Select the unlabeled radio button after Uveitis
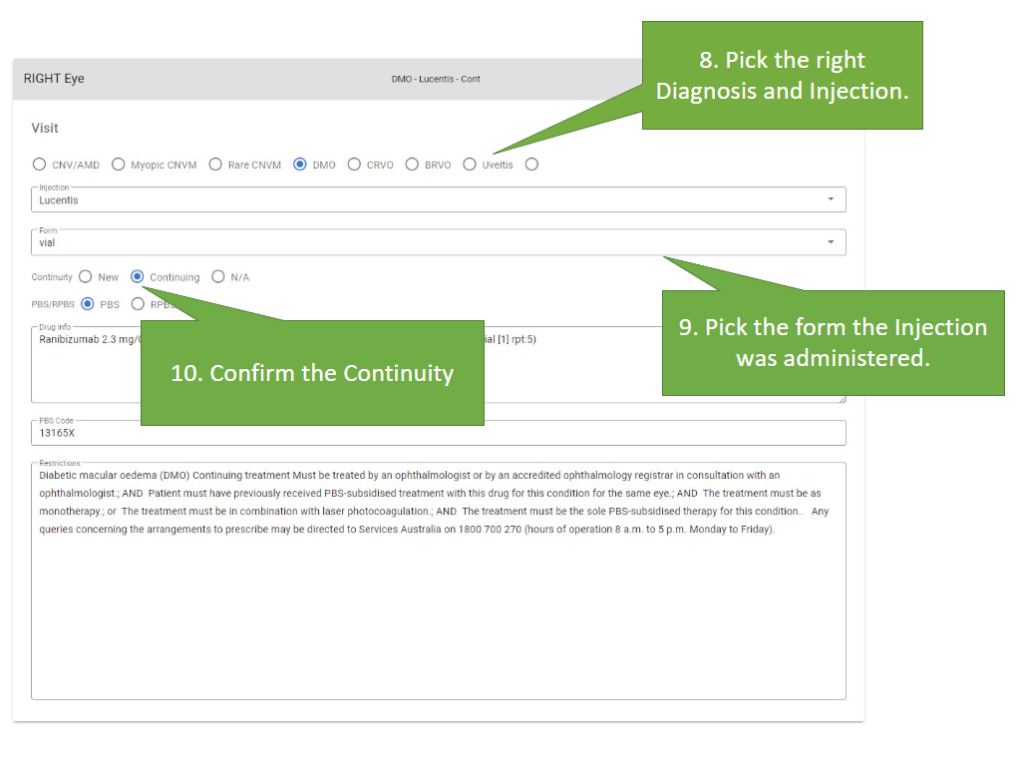This screenshot has width=1024, height=766. click(x=532, y=165)
